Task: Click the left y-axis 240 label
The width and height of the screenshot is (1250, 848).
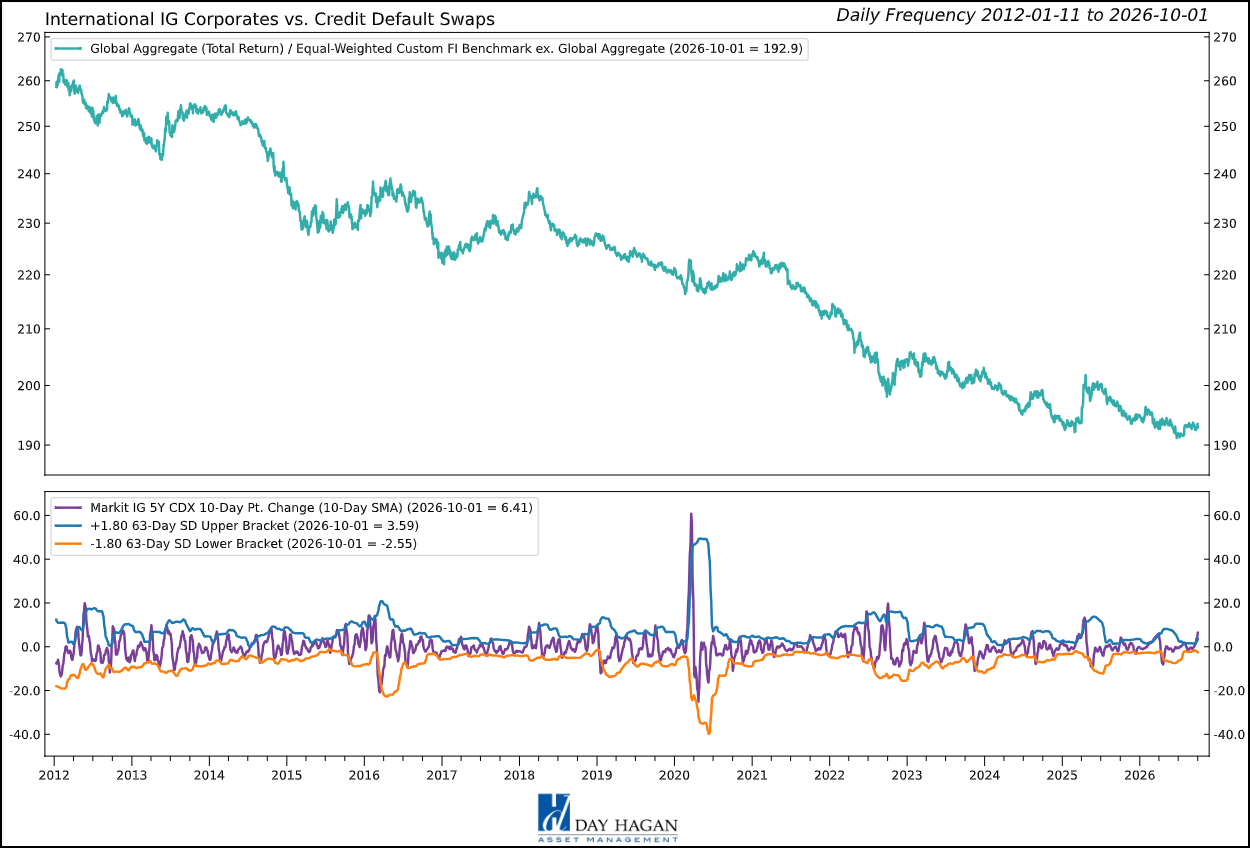Action: tap(28, 174)
